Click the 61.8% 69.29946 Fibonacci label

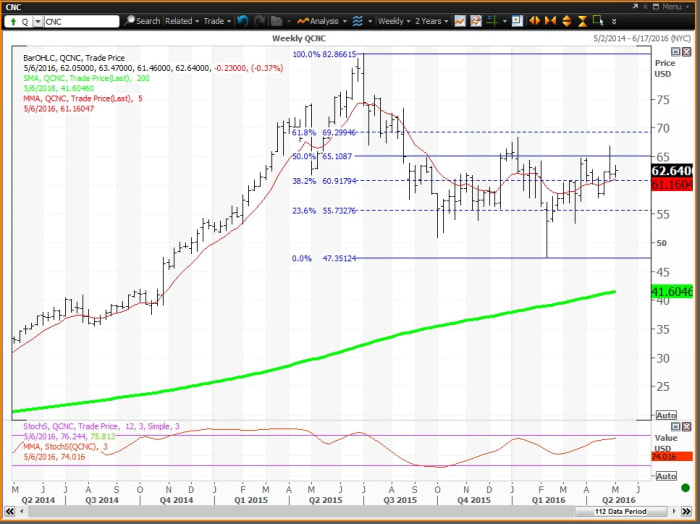pos(324,133)
